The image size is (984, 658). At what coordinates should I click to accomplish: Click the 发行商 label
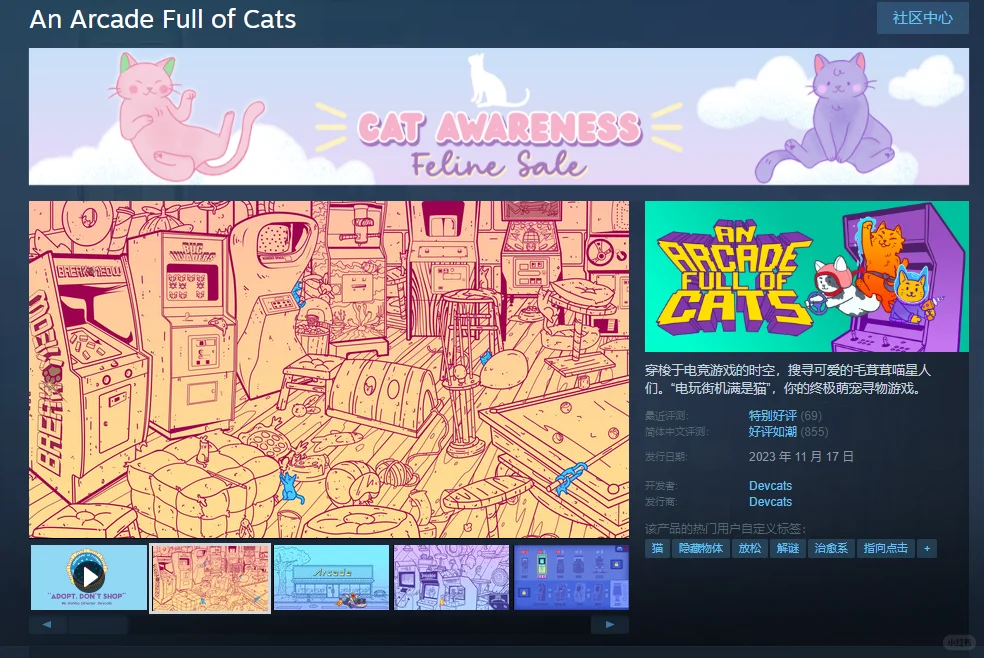[661, 502]
